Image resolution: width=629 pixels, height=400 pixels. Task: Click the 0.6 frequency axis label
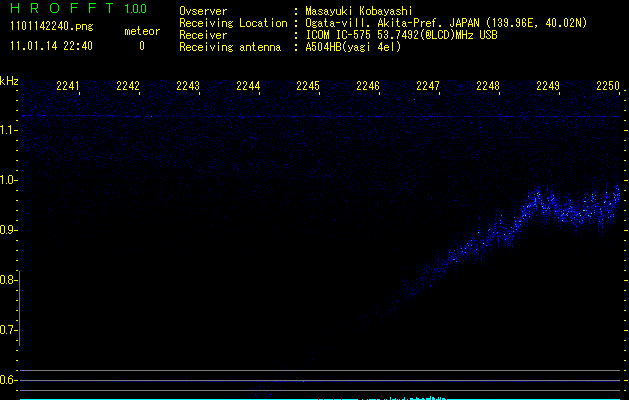click(8, 380)
